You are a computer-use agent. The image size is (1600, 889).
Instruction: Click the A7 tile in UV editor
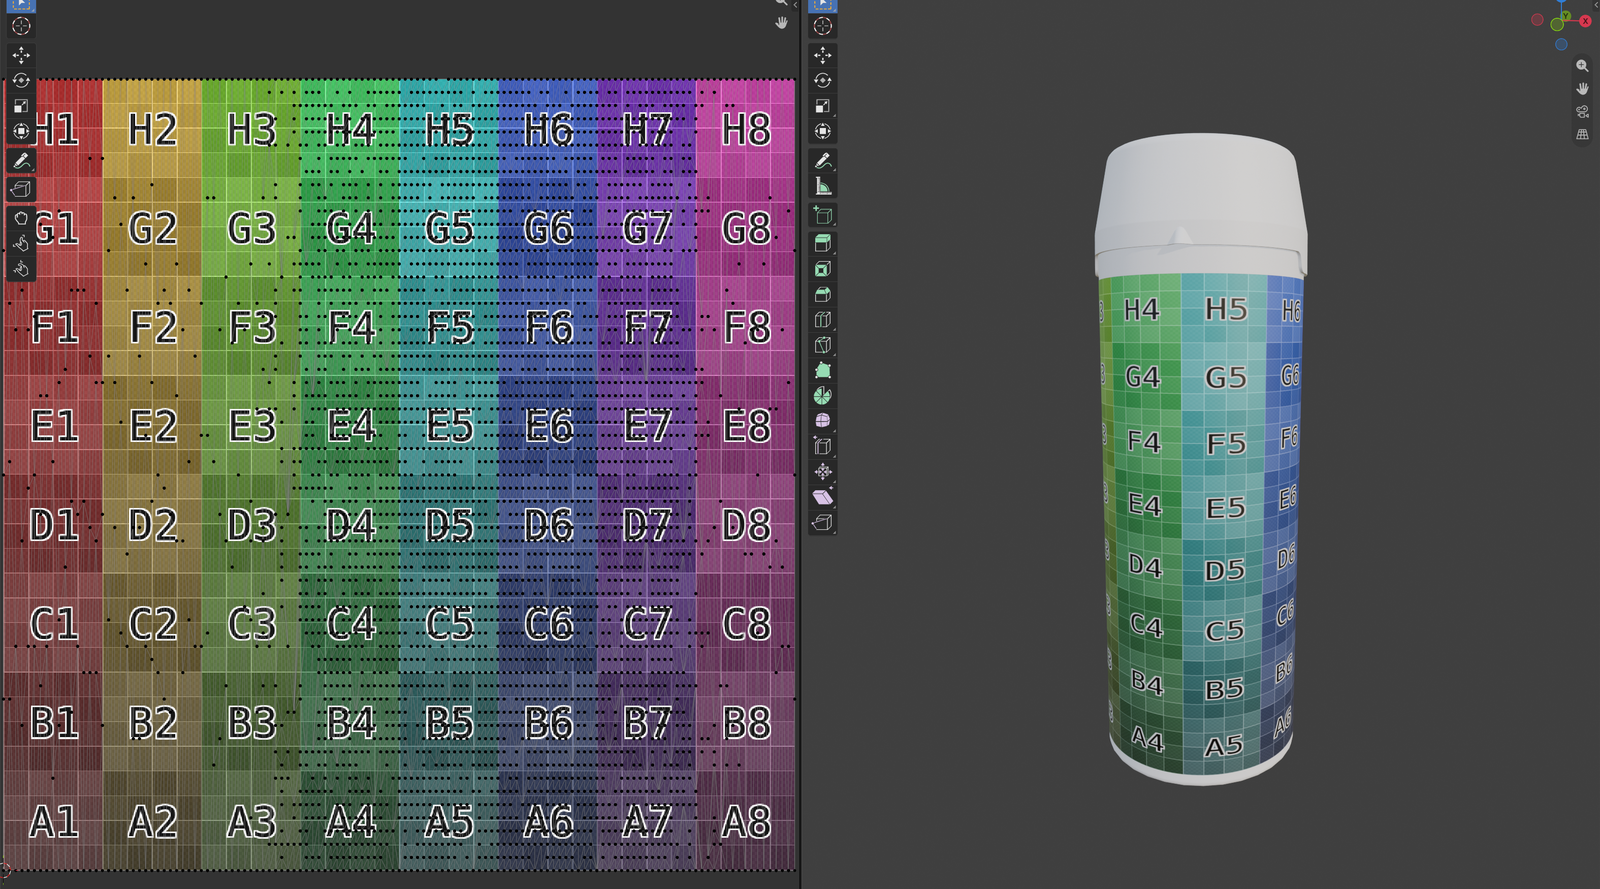pyautogui.click(x=647, y=822)
